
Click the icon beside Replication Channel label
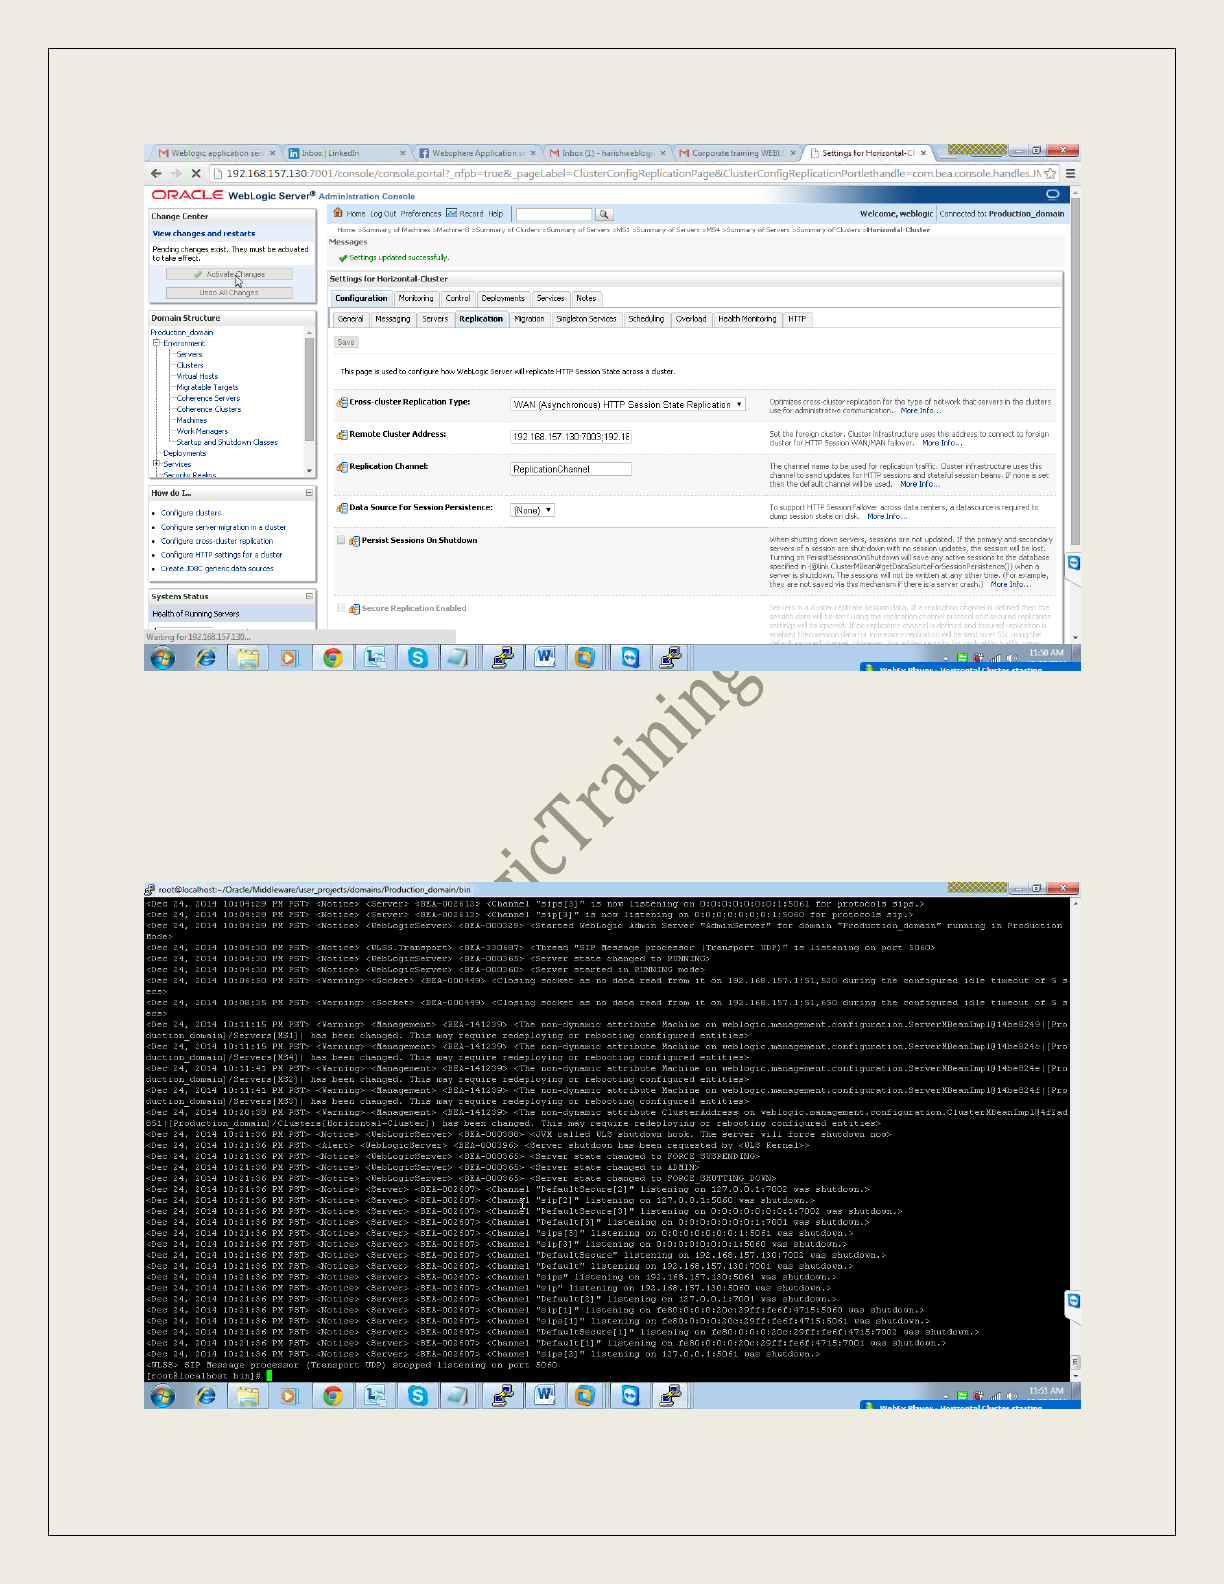342,467
